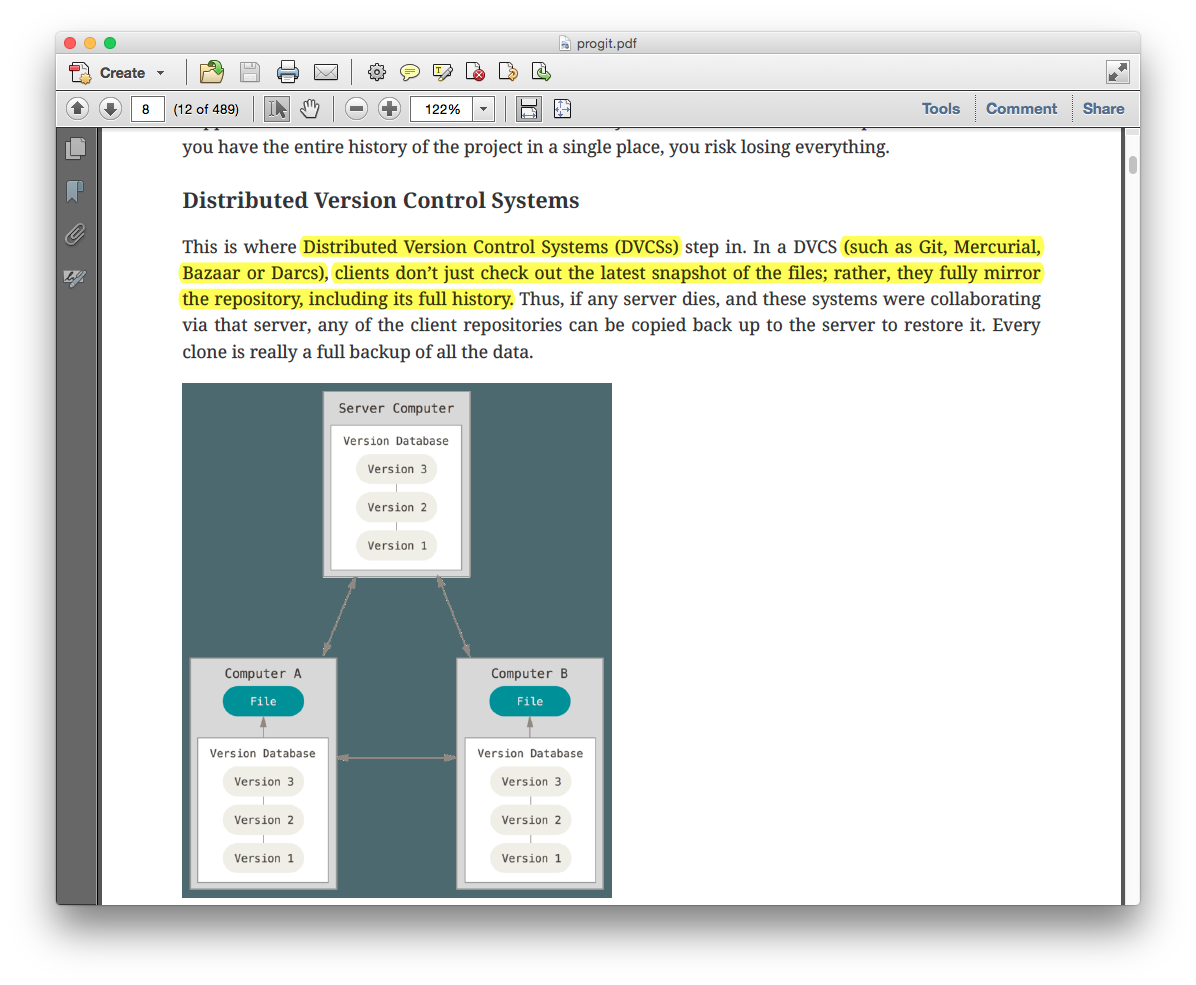
Task: Select the highlight text tool icon
Action: tap(442, 72)
